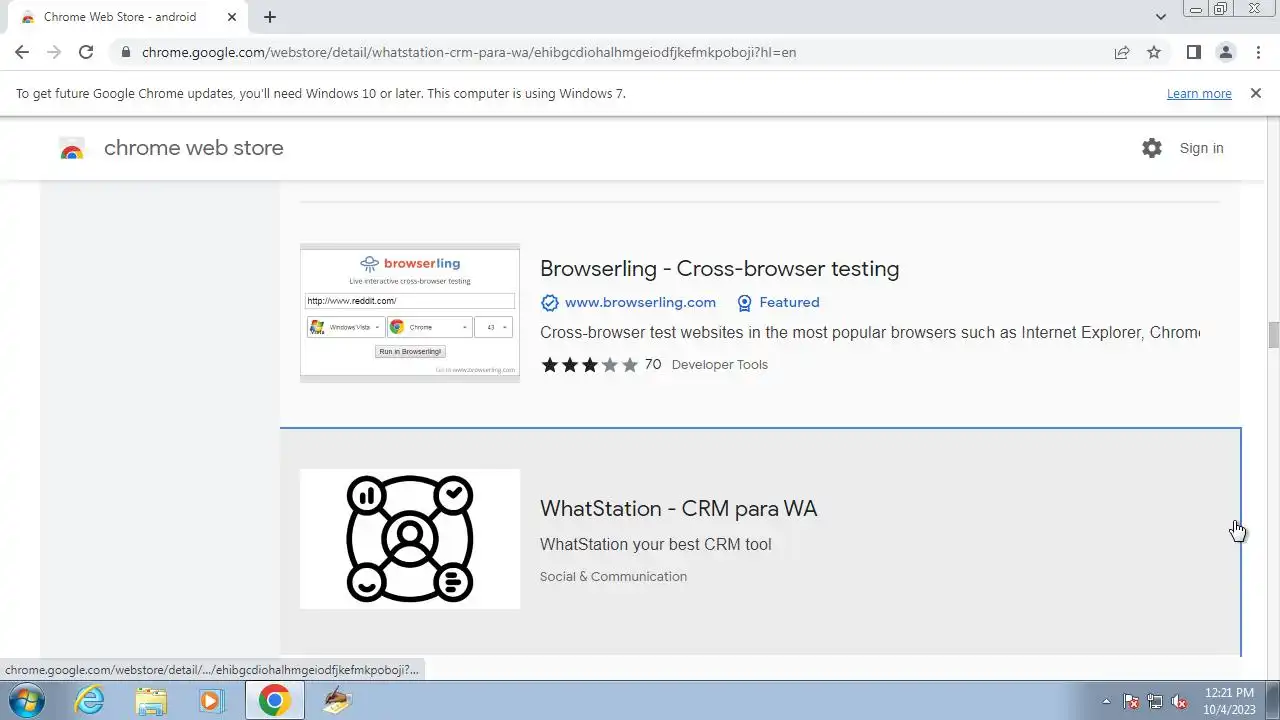Open Browserling - Cross-browser testing title
This screenshot has width=1280, height=720.
coord(719,268)
